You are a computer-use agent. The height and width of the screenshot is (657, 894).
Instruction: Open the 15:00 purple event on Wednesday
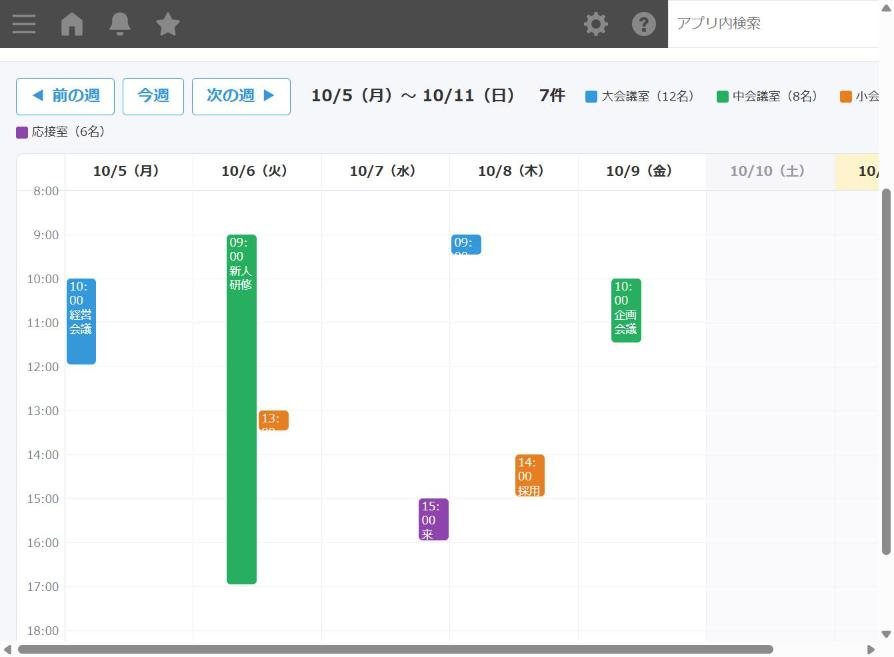[x=433, y=519]
